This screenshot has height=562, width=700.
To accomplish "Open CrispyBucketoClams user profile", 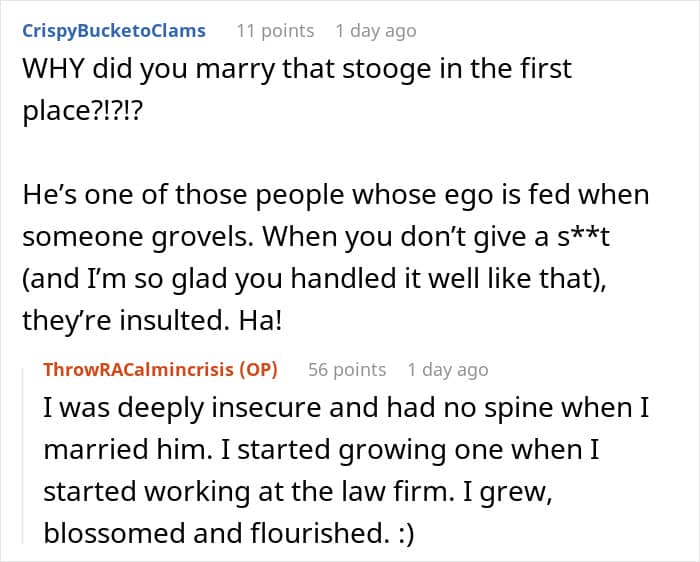I will 113,30.
